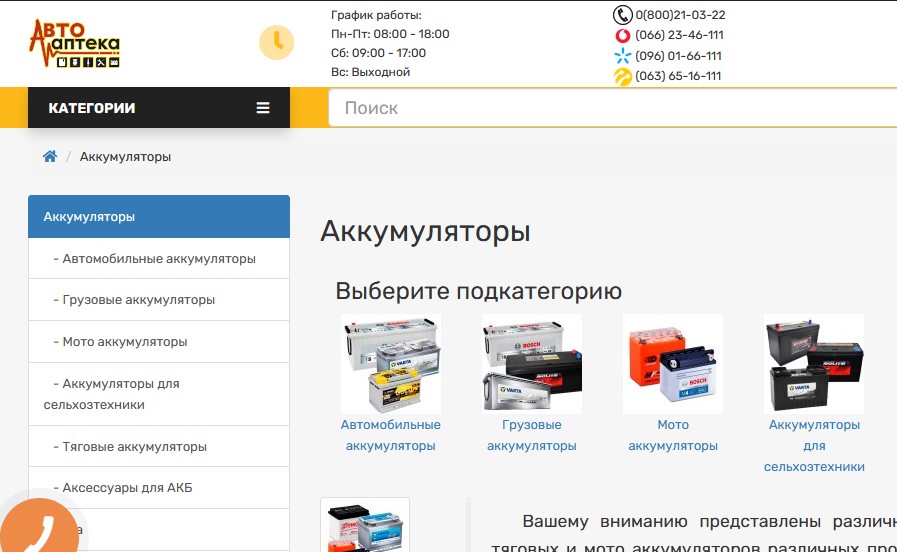Click the Автомобильные аккумуляторы product image

coord(391,364)
